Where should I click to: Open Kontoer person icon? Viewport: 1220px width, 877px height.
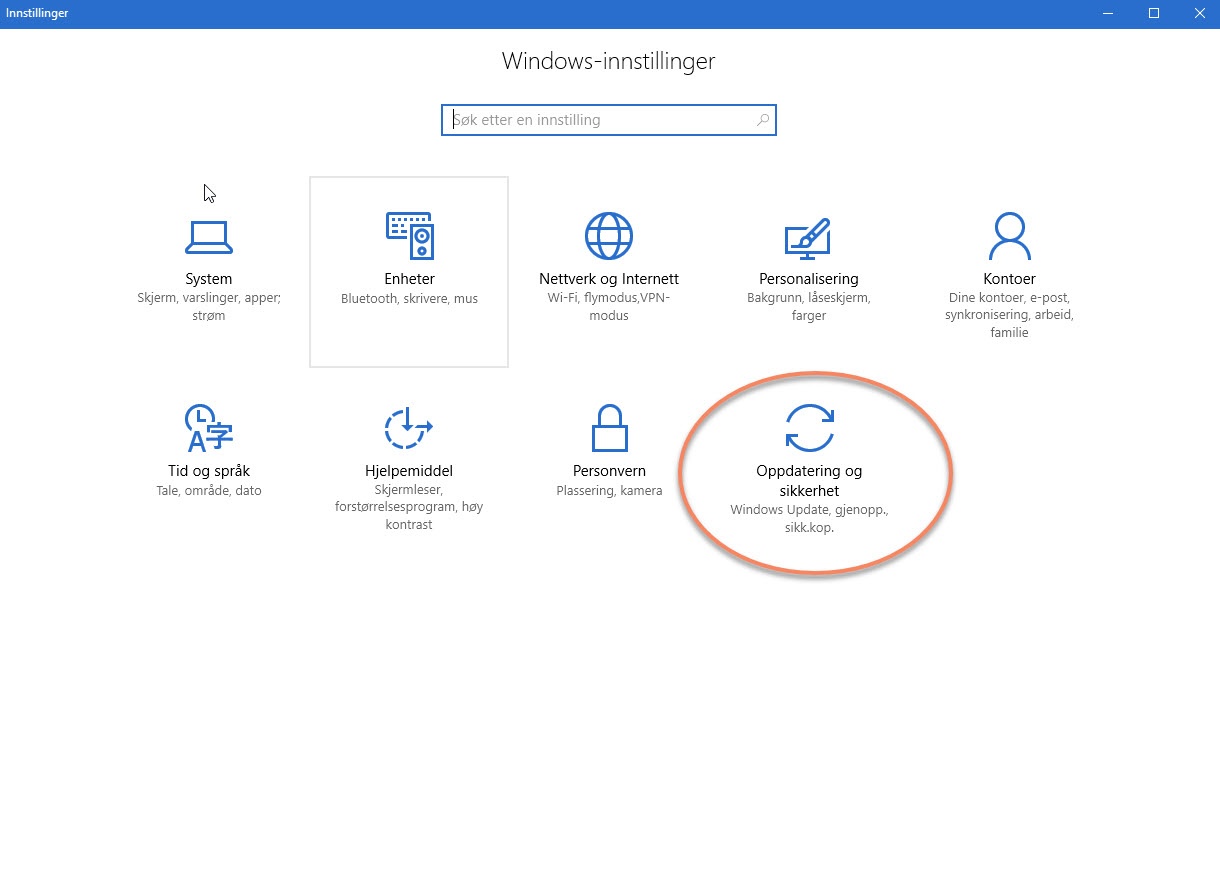click(1009, 236)
